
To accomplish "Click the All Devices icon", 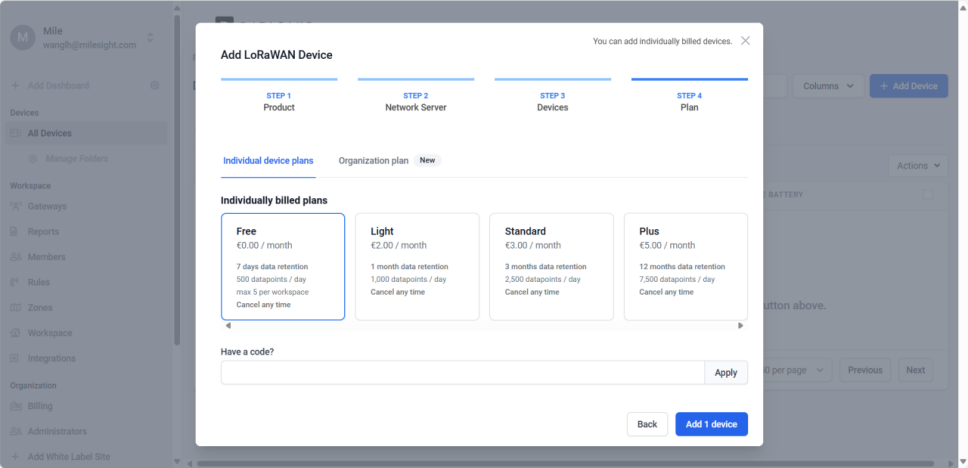I will point(16,133).
